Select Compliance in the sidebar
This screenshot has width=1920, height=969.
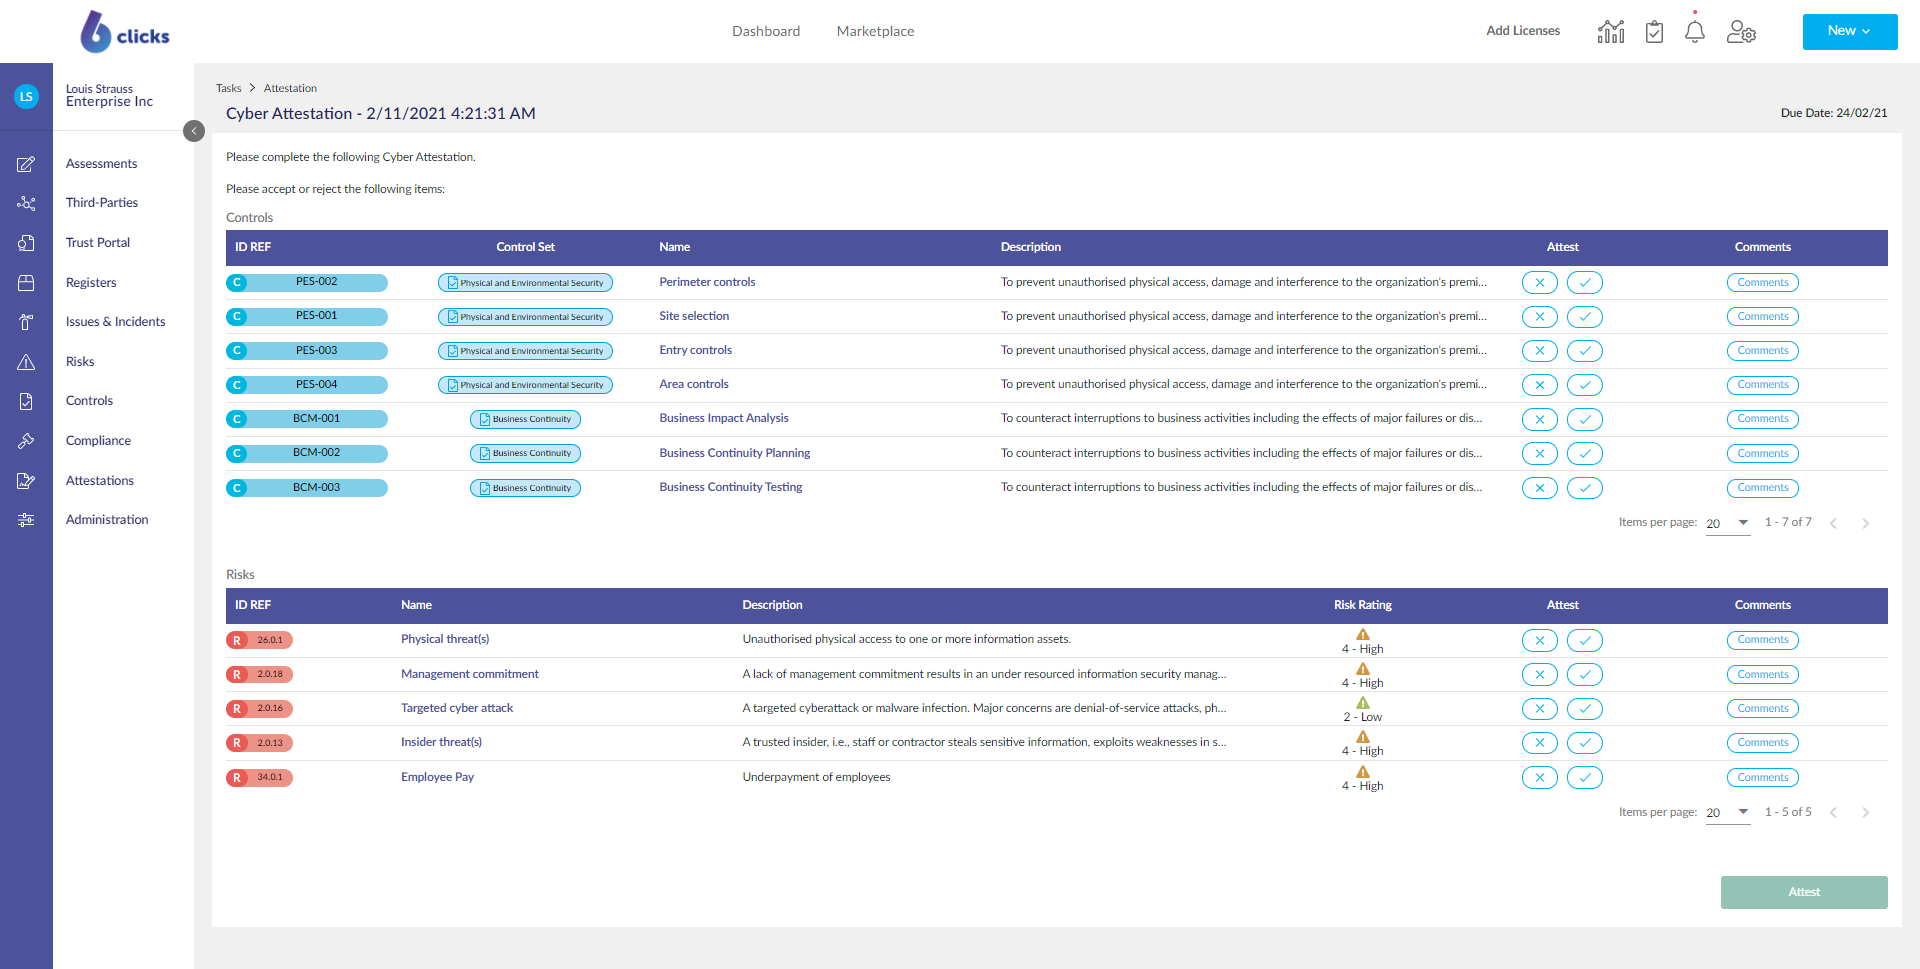pyautogui.click(x=98, y=441)
